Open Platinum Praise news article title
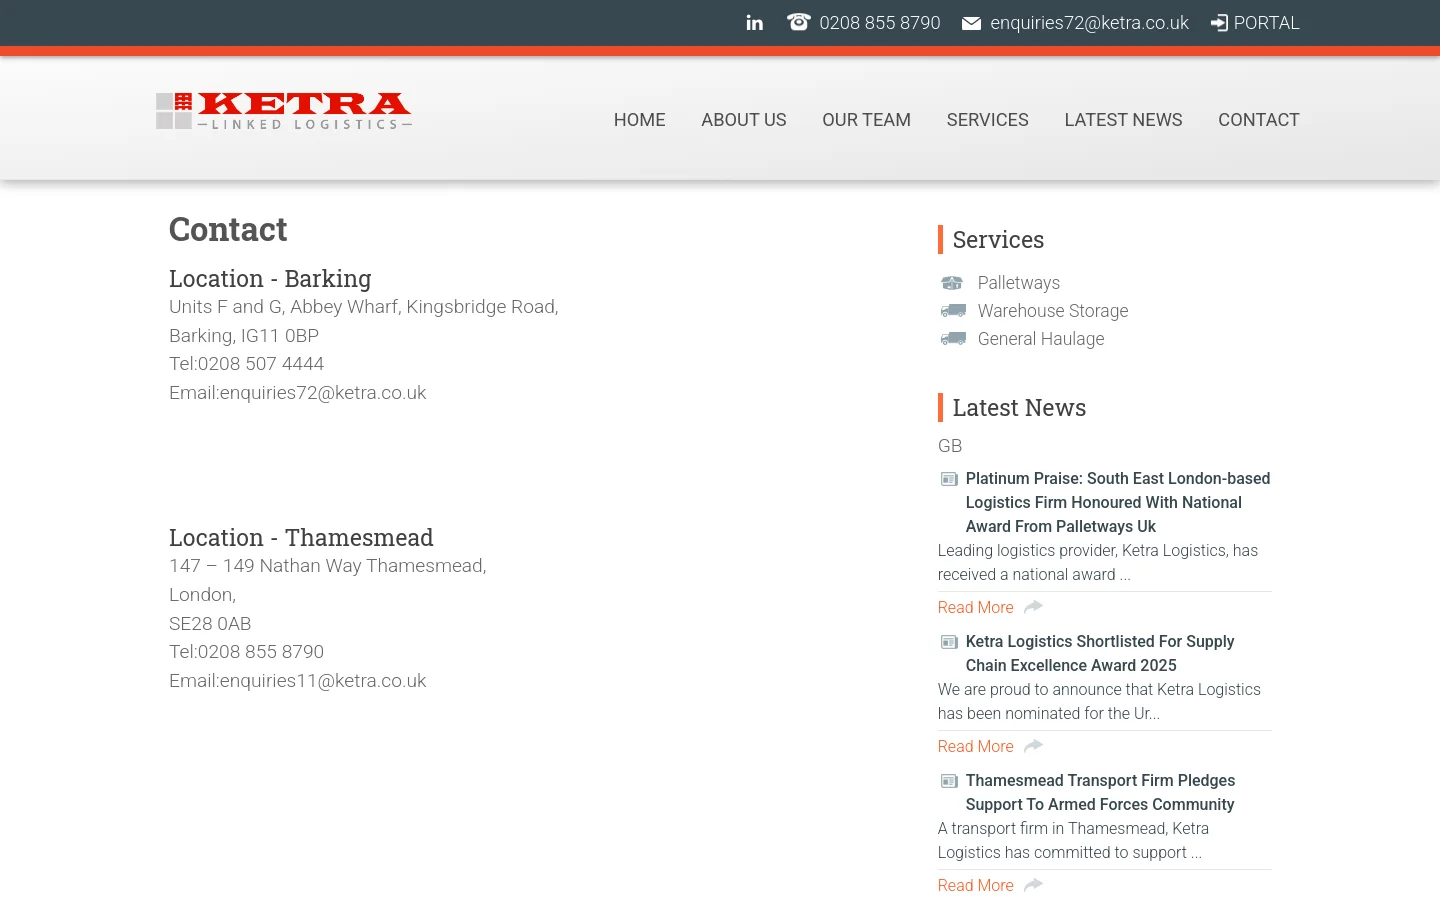This screenshot has width=1440, height=900. point(1118,502)
